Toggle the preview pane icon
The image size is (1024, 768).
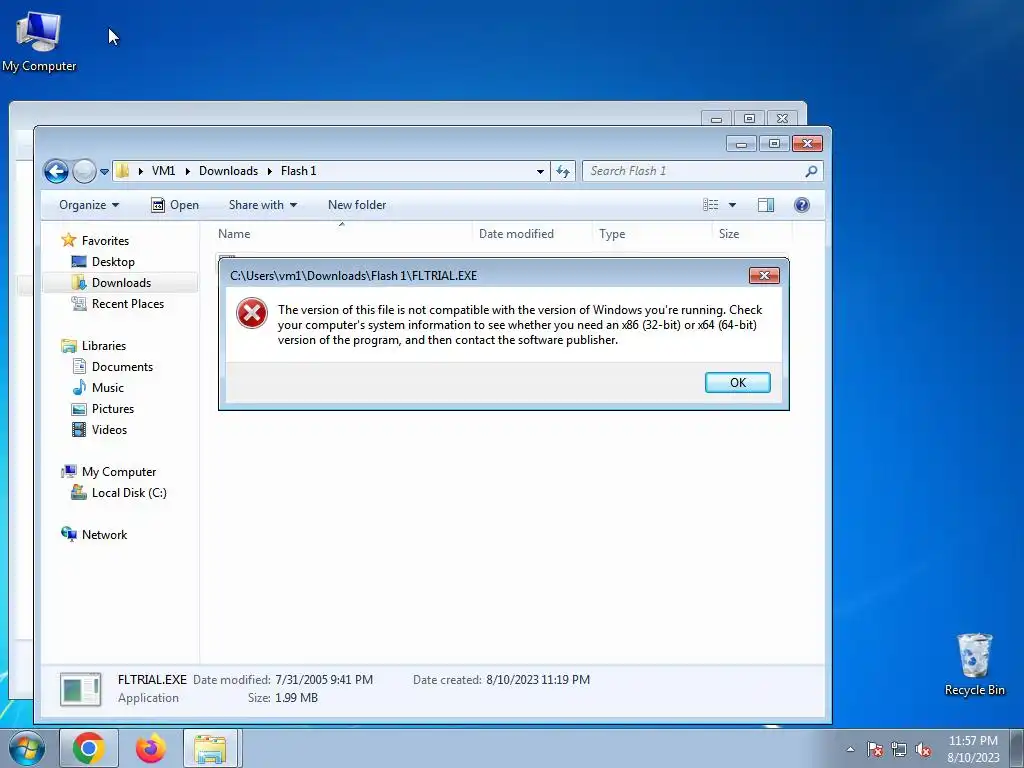(766, 205)
